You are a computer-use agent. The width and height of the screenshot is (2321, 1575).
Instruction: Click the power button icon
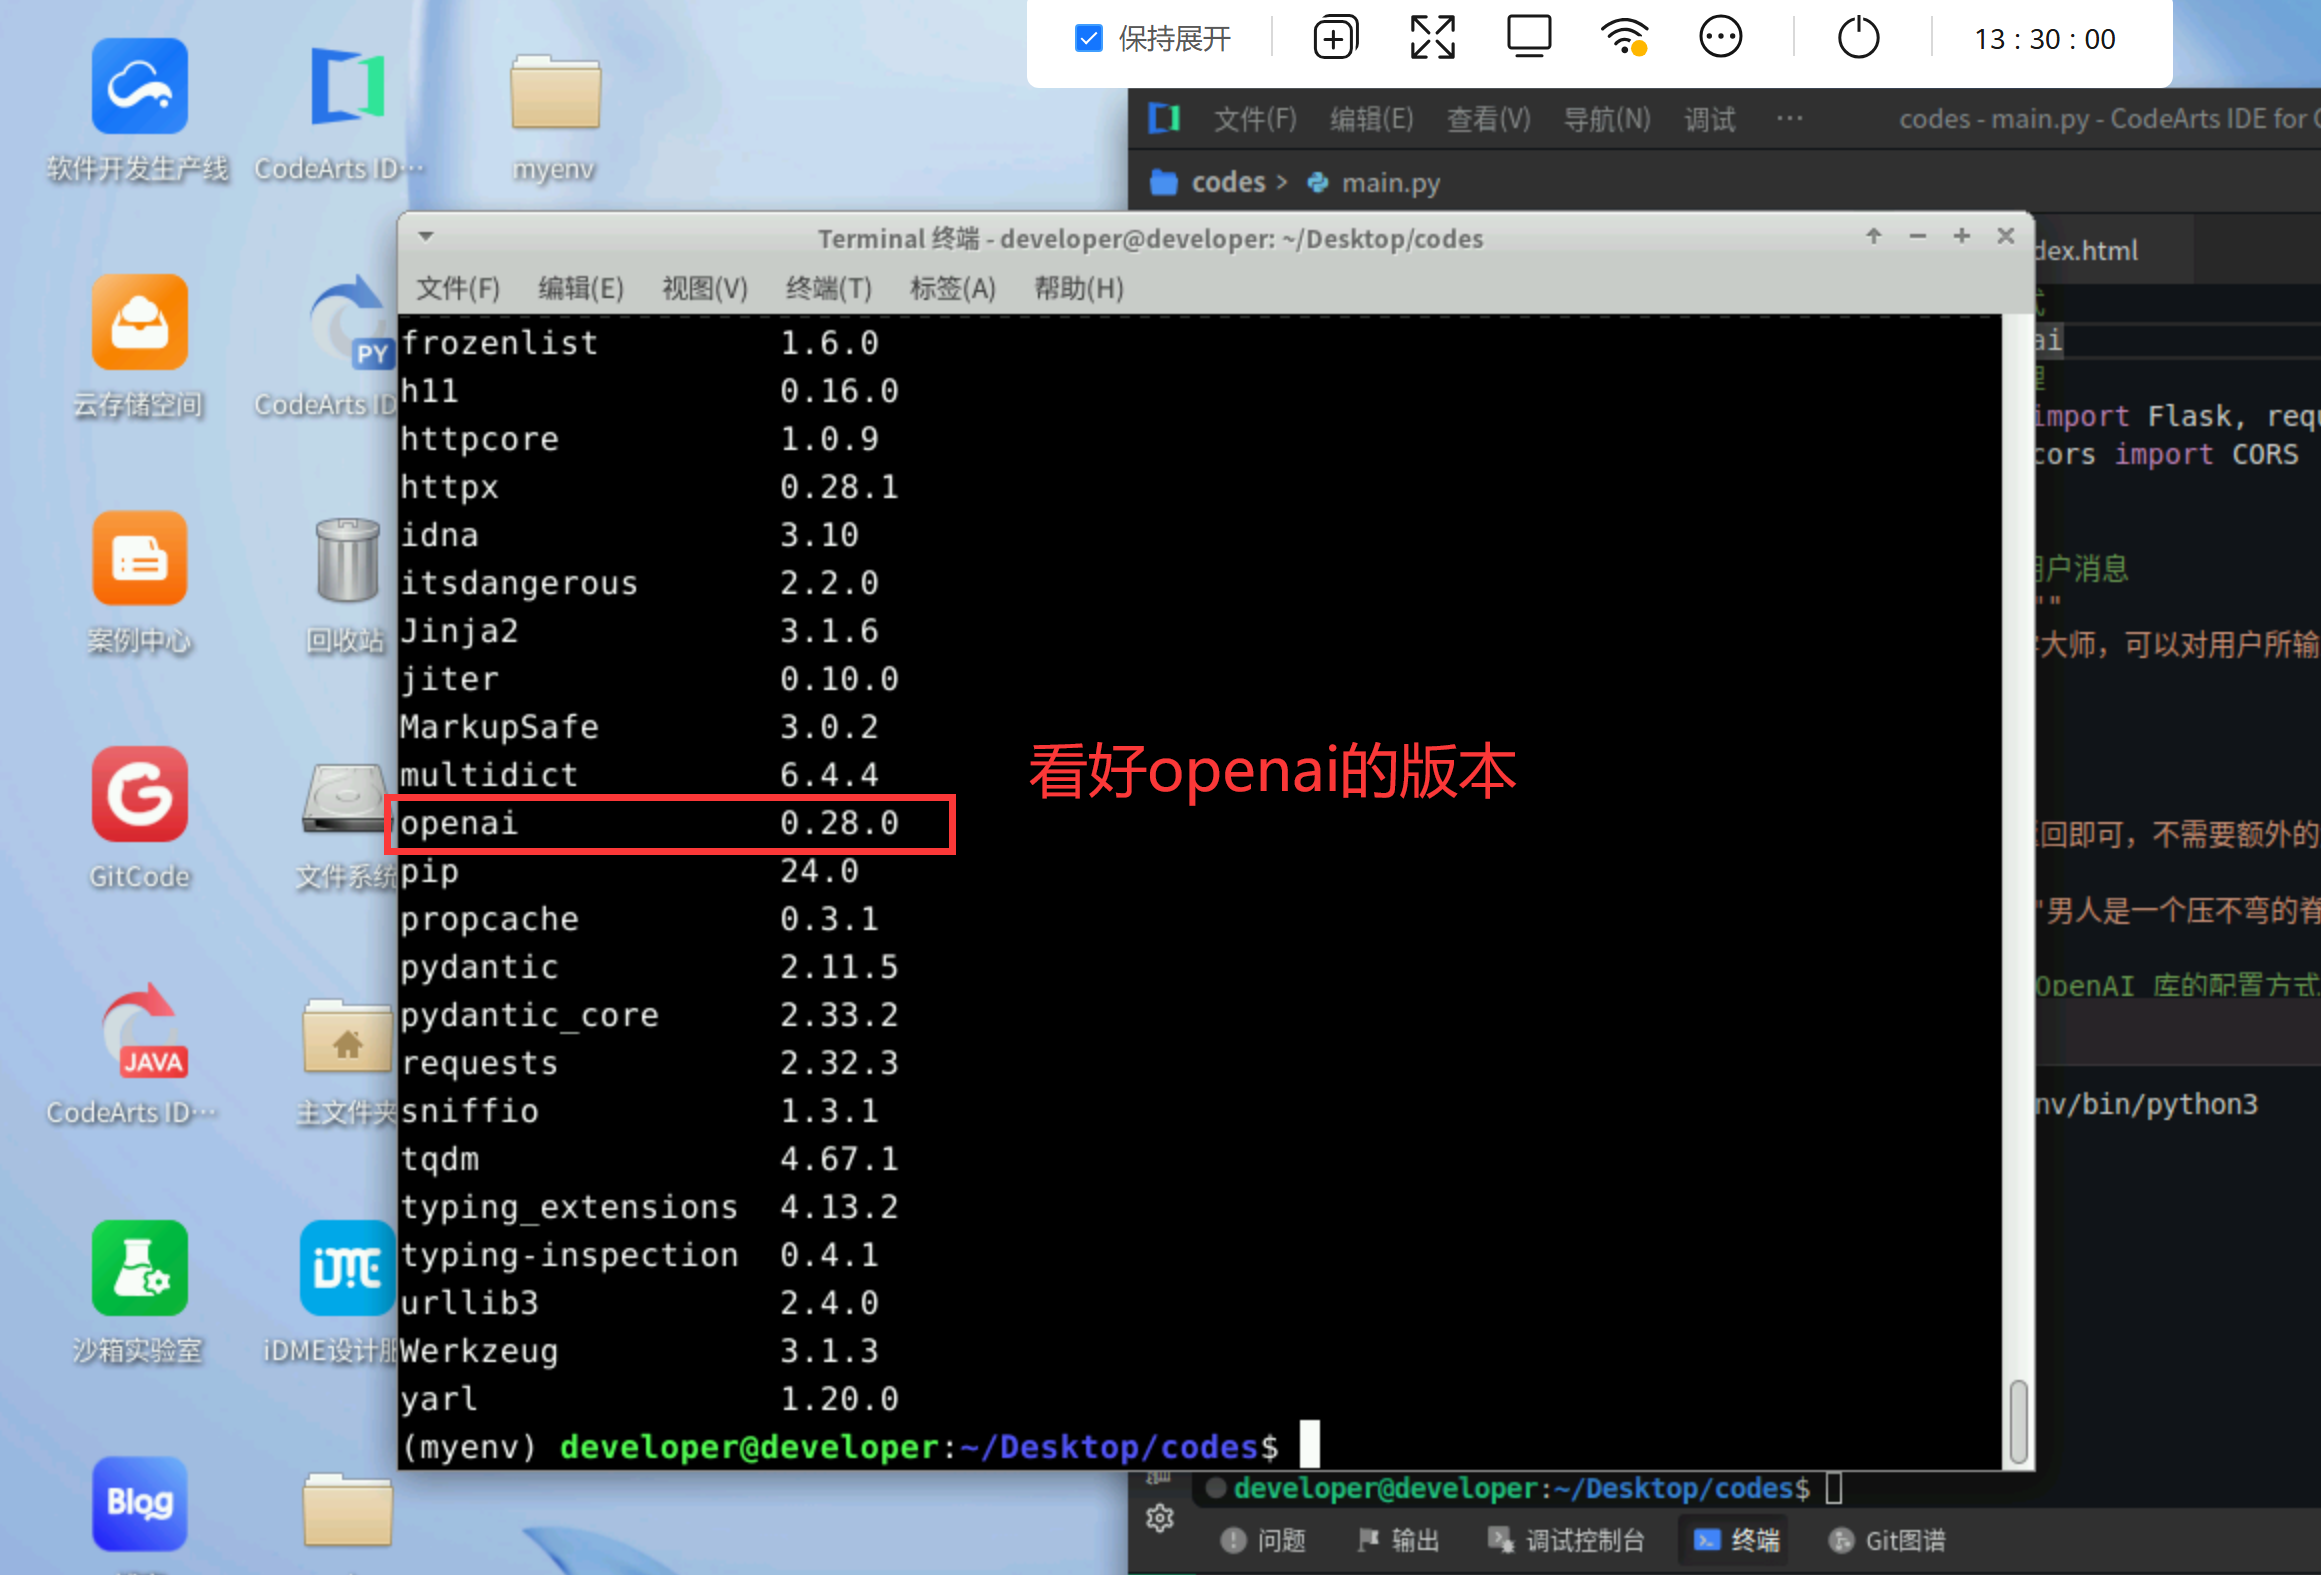1858,38
